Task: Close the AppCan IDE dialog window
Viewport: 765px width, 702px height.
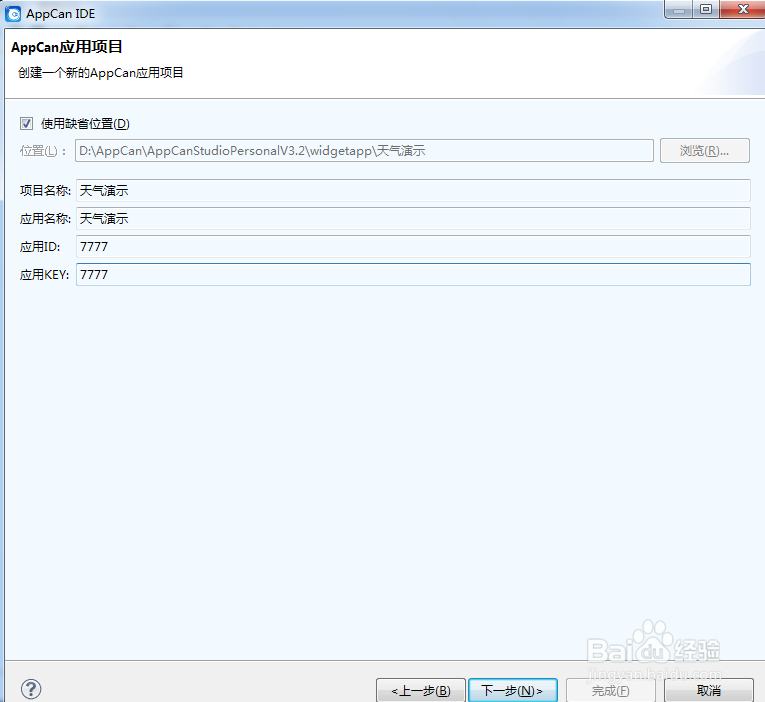Action: pos(743,9)
